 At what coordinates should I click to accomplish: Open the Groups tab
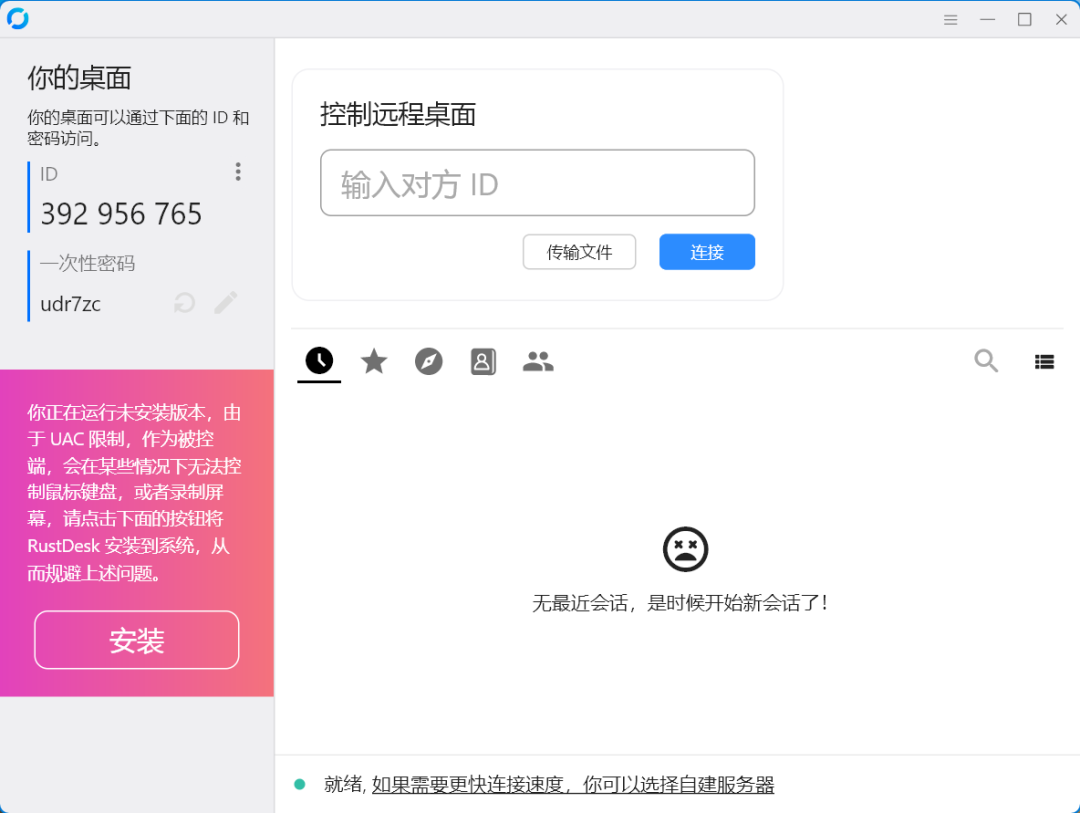click(538, 361)
